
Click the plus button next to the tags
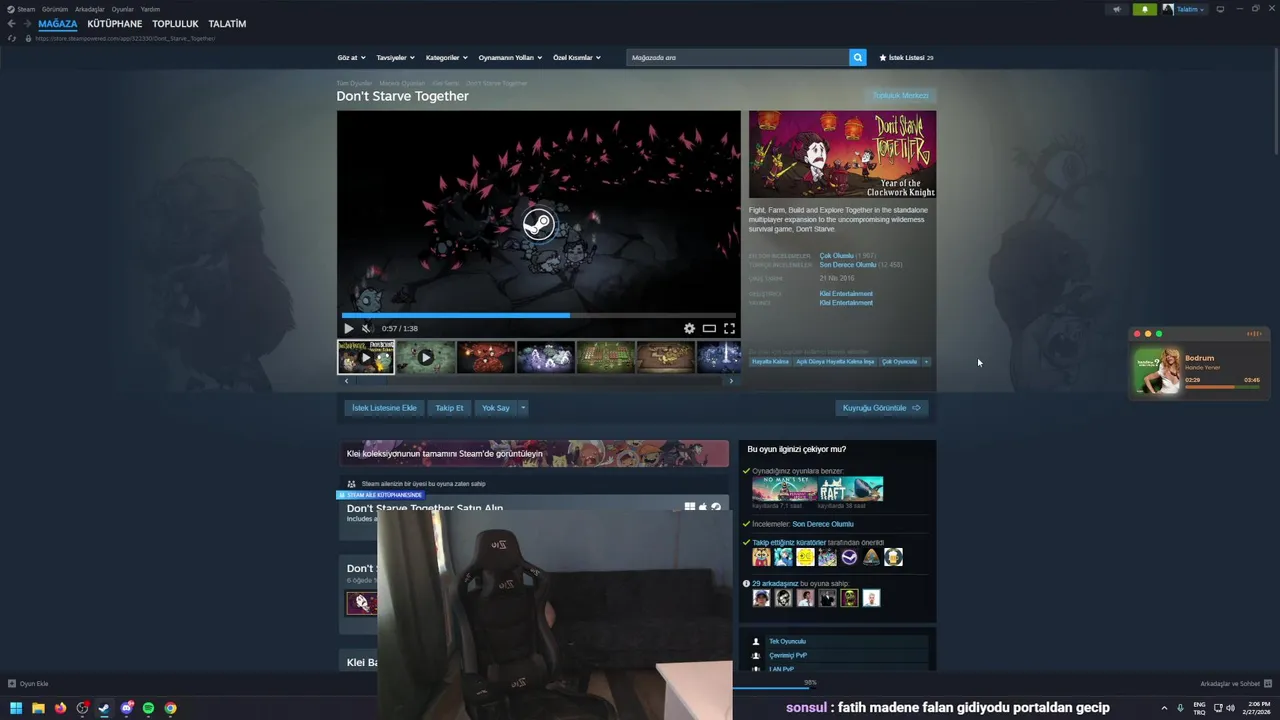(926, 362)
